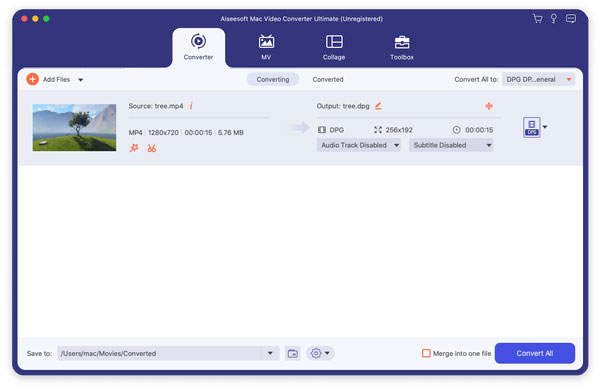Screen dimensions: 600x389
Task: Open the Audio Track Disabled dropdown
Action: [359, 145]
